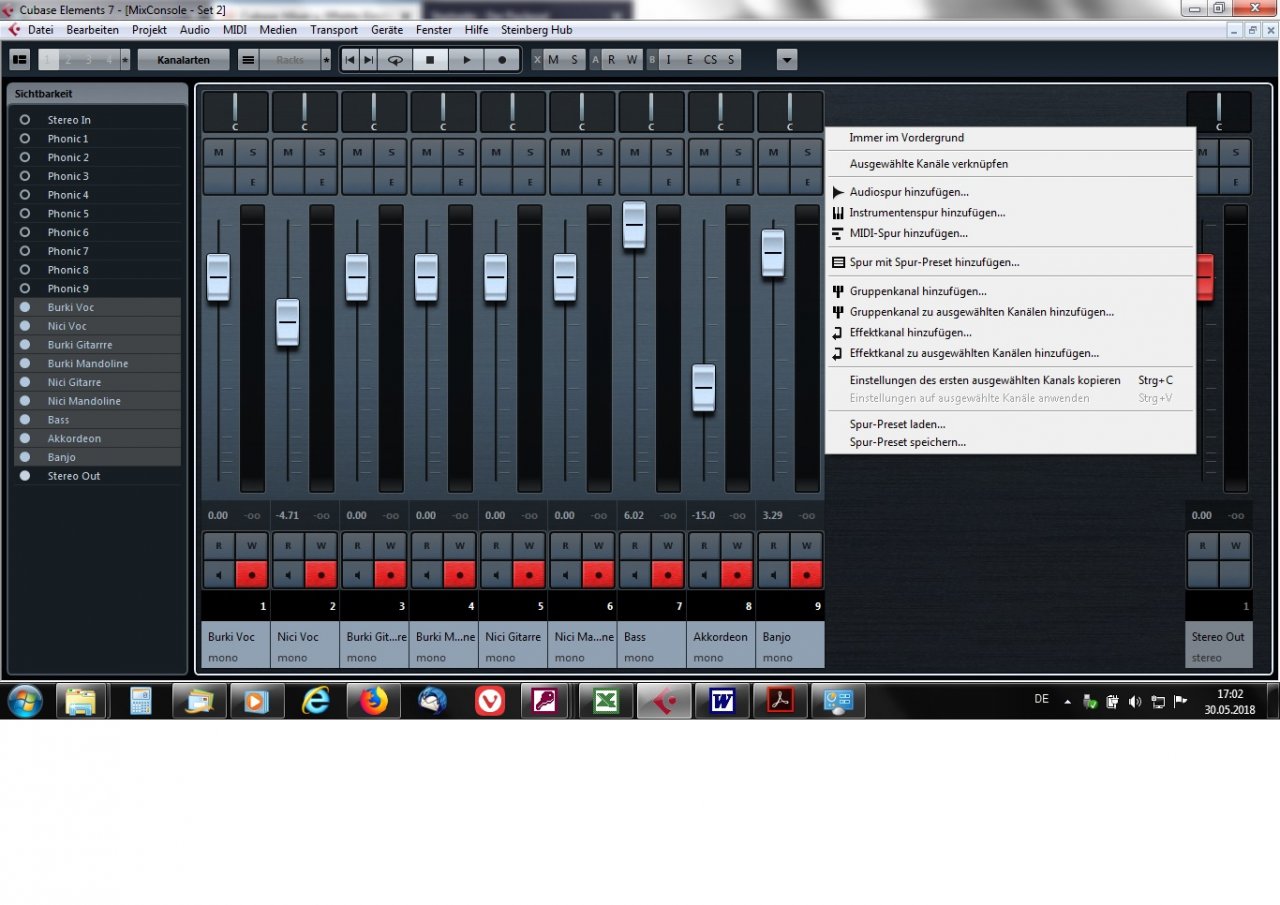Open the Racks selection dropdown
Screen dimensions: 1280x905
tap(290, 60)
